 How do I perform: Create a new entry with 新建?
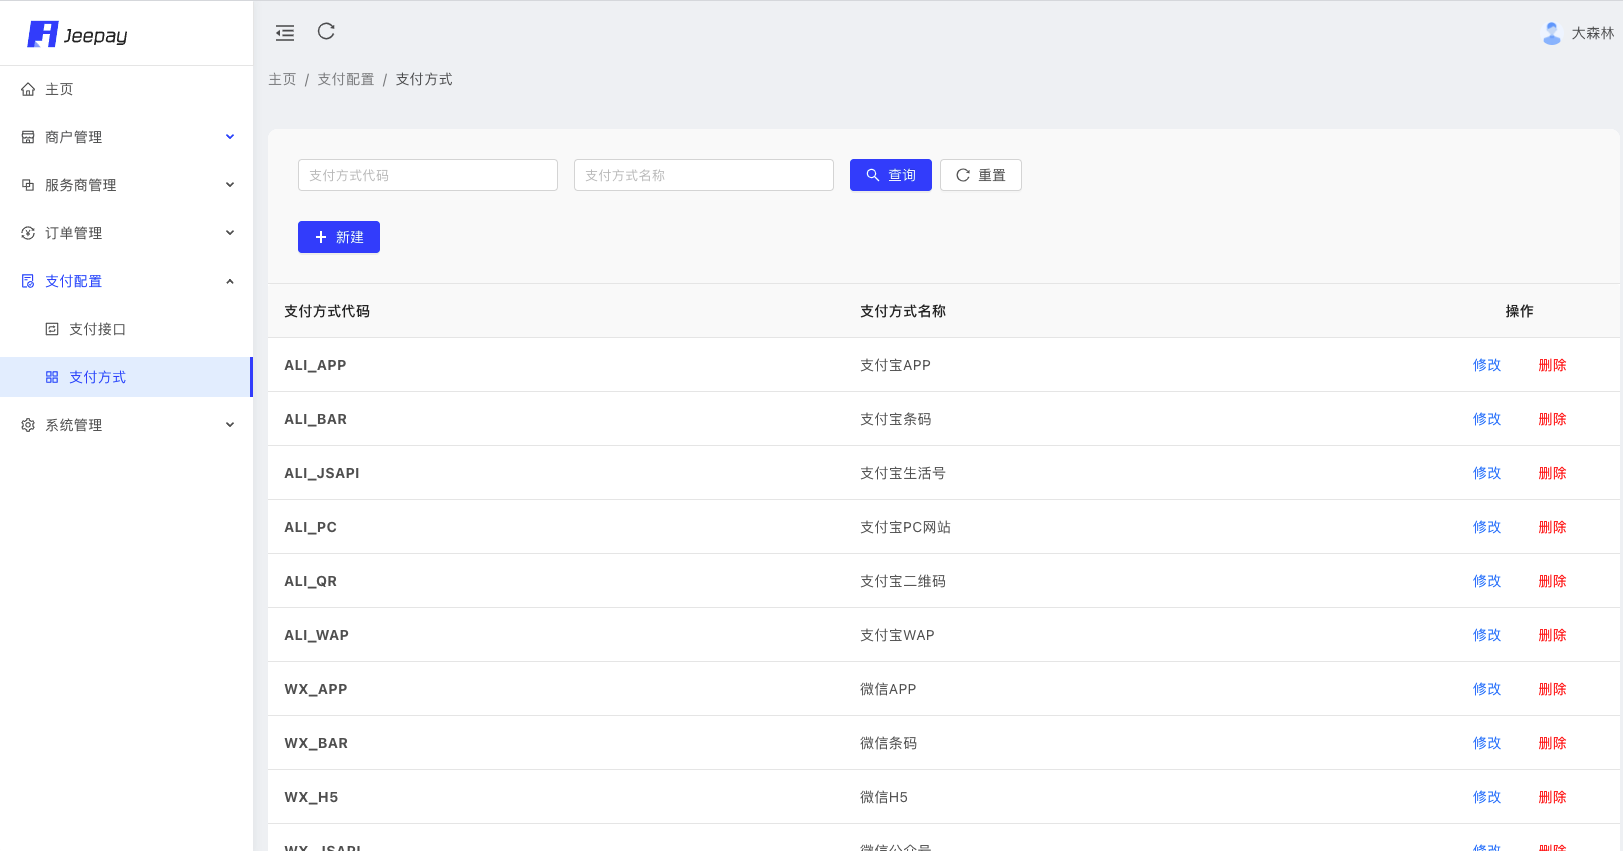(339, 237)
